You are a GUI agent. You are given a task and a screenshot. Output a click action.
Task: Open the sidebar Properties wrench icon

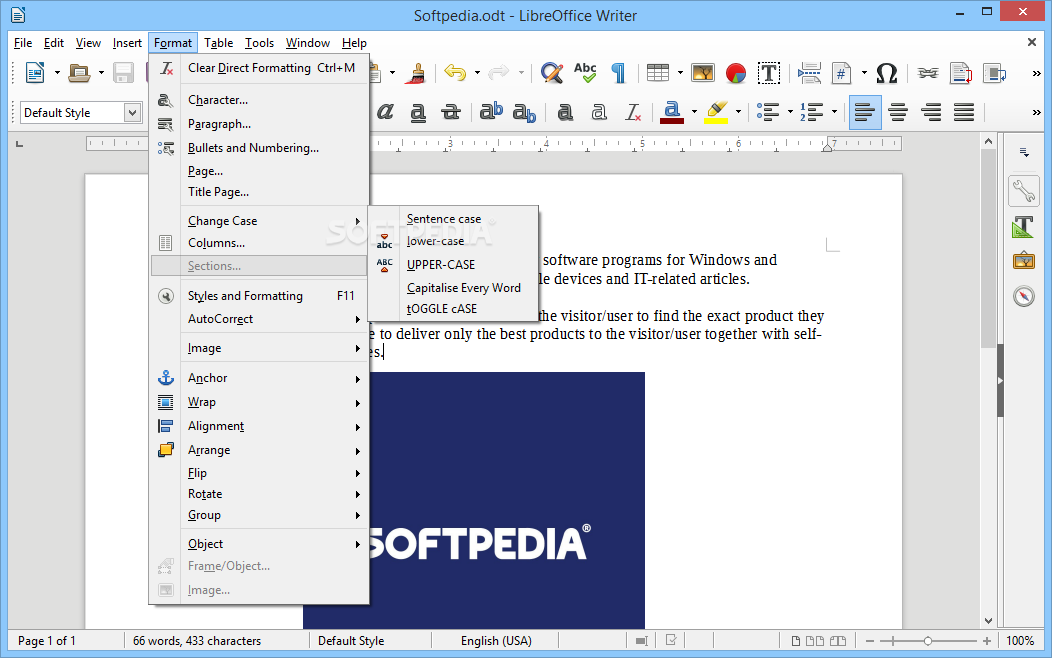[x=1024, y=191]
